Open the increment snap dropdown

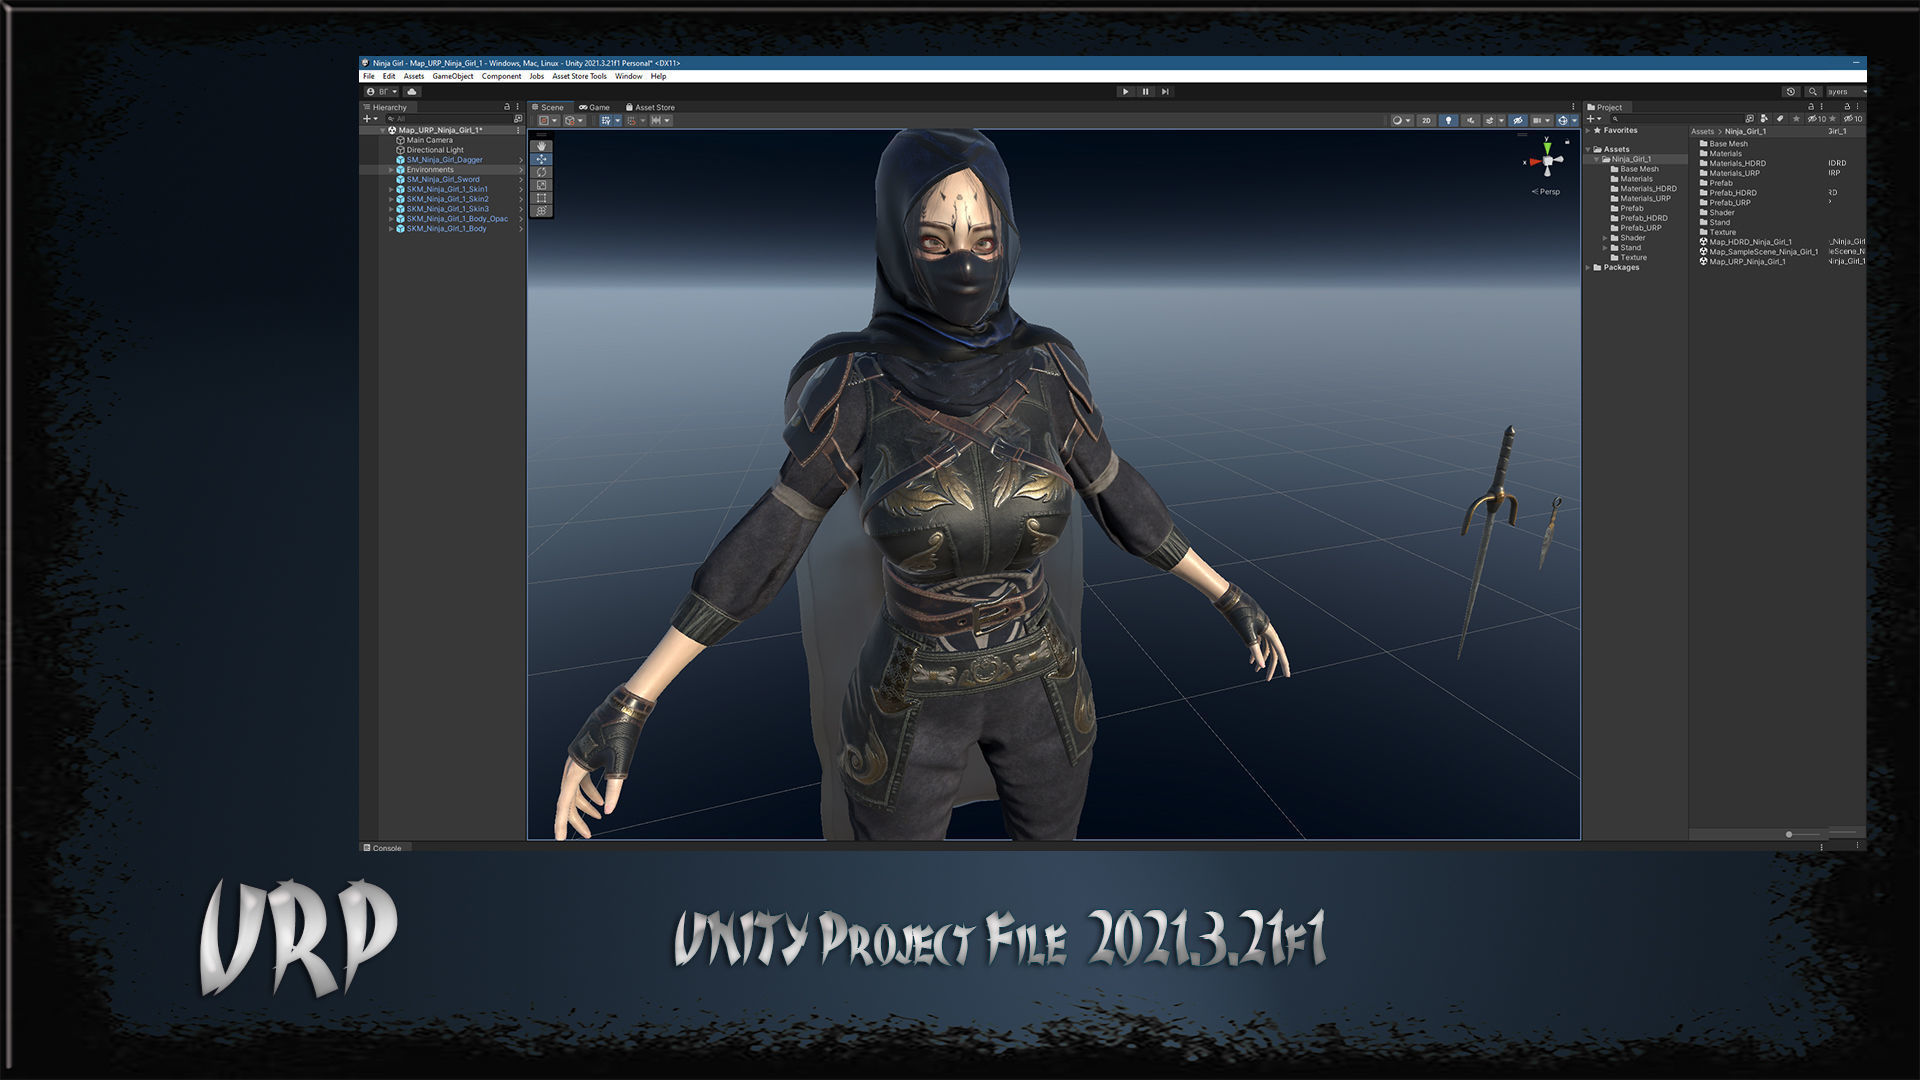point(667,120)
